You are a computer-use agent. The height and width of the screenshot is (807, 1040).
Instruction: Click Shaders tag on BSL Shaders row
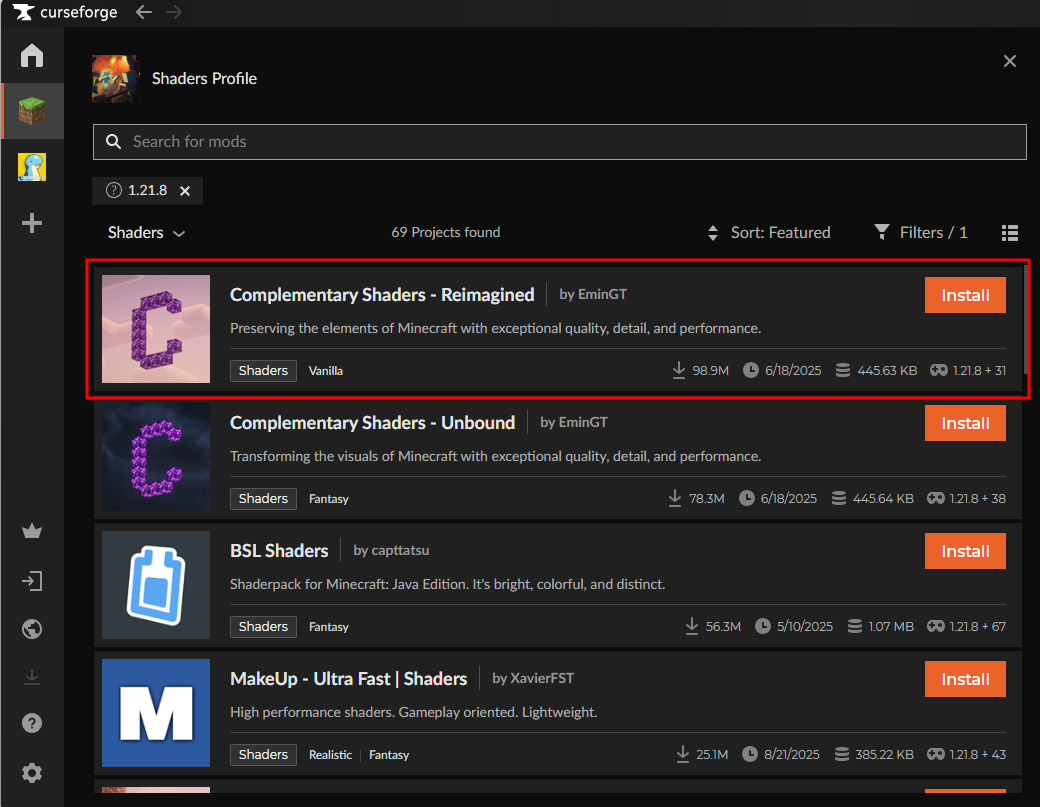point(263,627)
